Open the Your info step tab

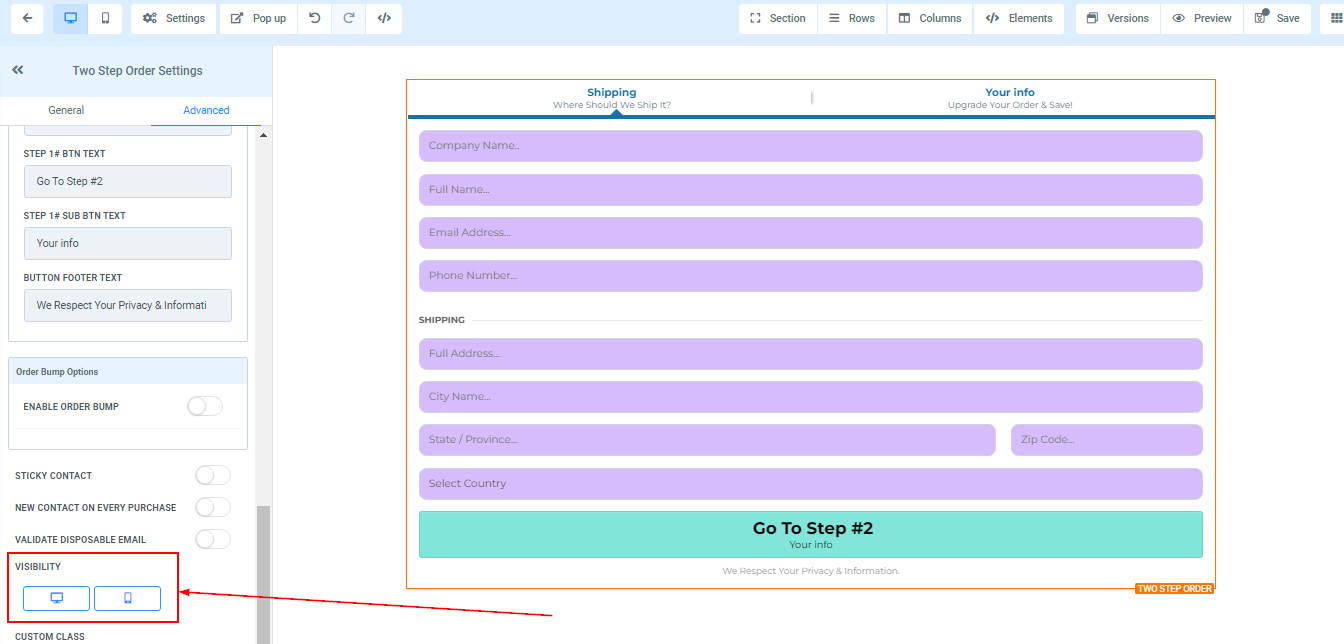click(x=1010, y=97)
